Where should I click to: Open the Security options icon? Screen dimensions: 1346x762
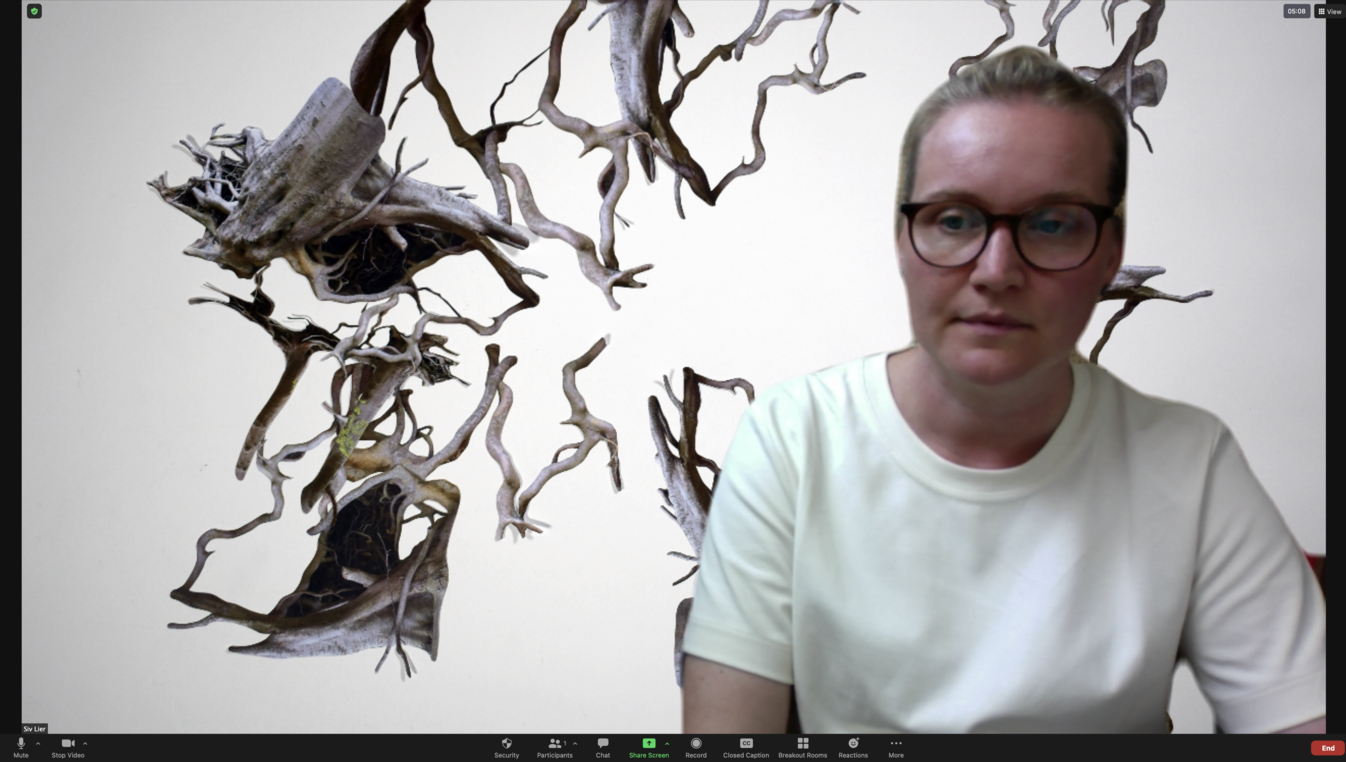(x=506, y=747)
